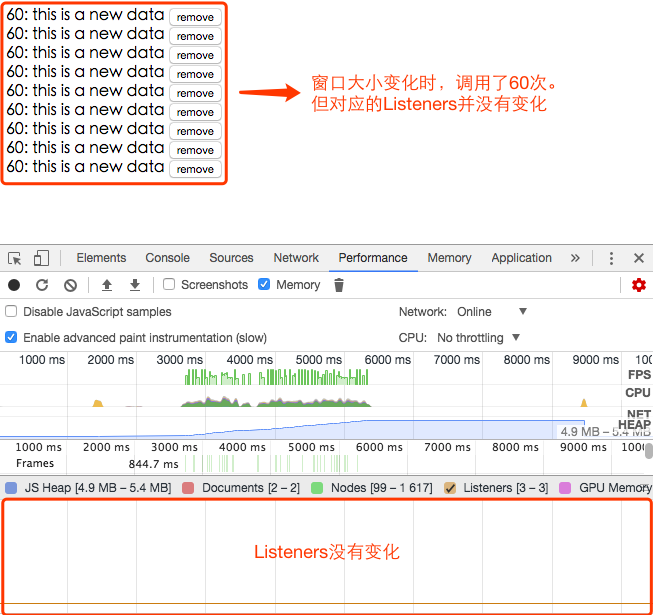The height and width of the screenshot is (615, 653).
Task: Go to the Application tab
Action: 521,258
